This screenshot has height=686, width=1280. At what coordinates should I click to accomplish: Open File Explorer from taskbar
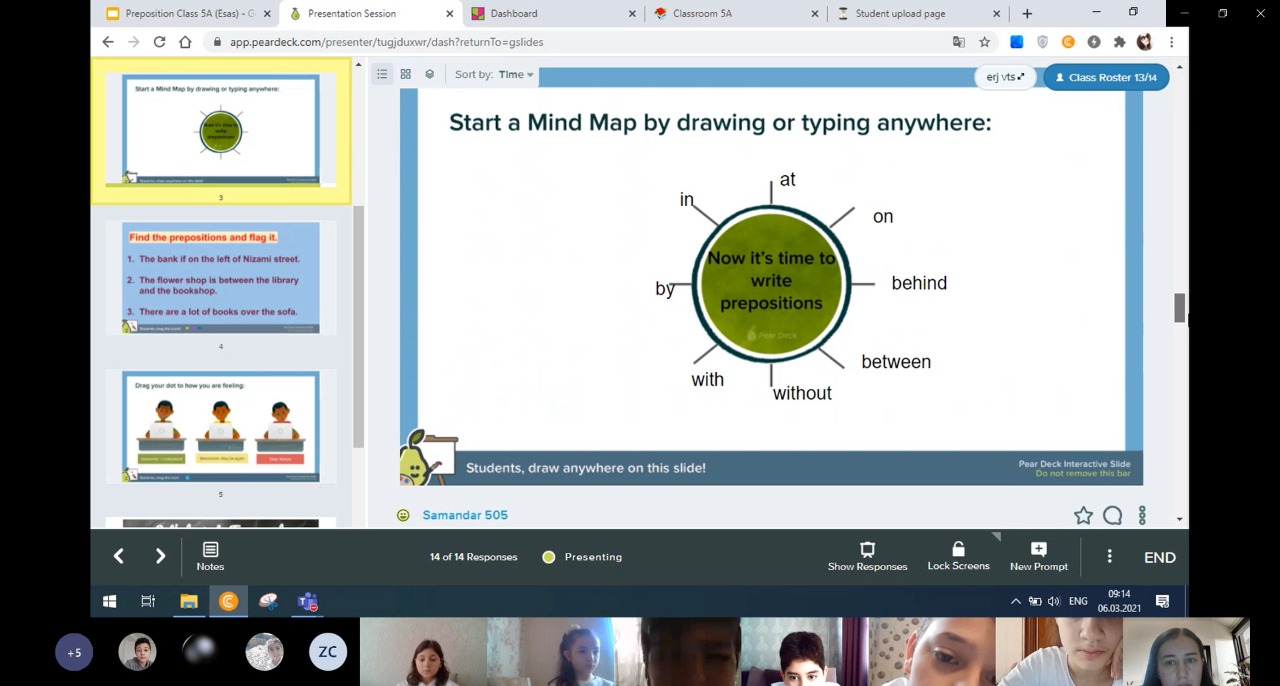(x=188, y=601)
